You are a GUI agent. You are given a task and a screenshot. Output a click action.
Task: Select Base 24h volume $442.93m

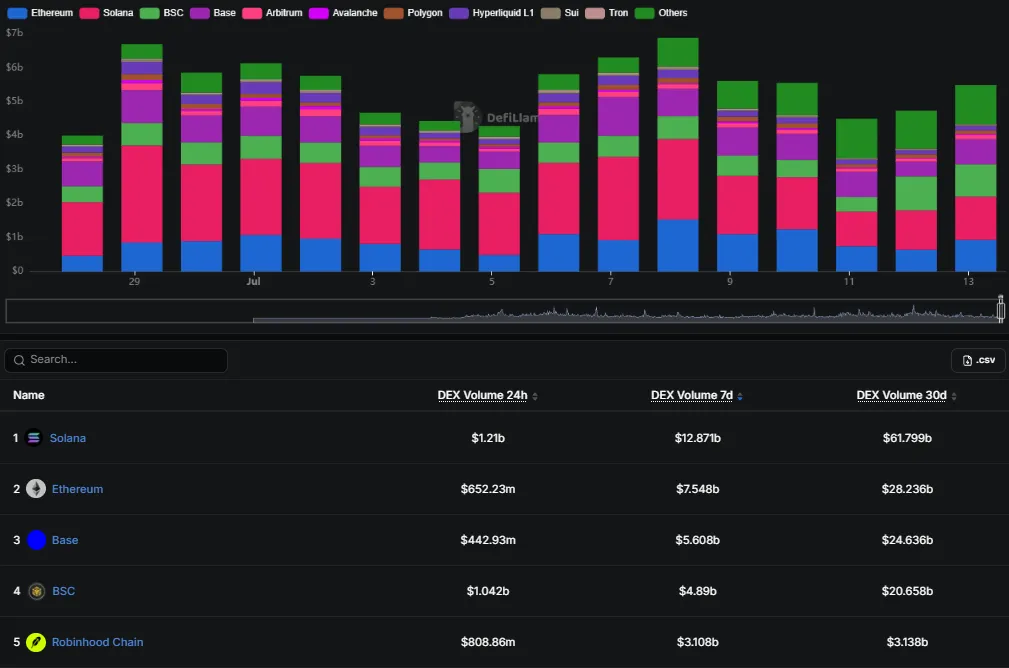(x=488, y=540)
